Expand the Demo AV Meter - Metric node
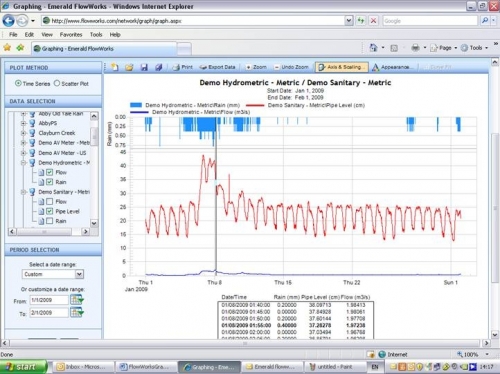The height and width of the screenshot is (374, 500). [23, 143]
